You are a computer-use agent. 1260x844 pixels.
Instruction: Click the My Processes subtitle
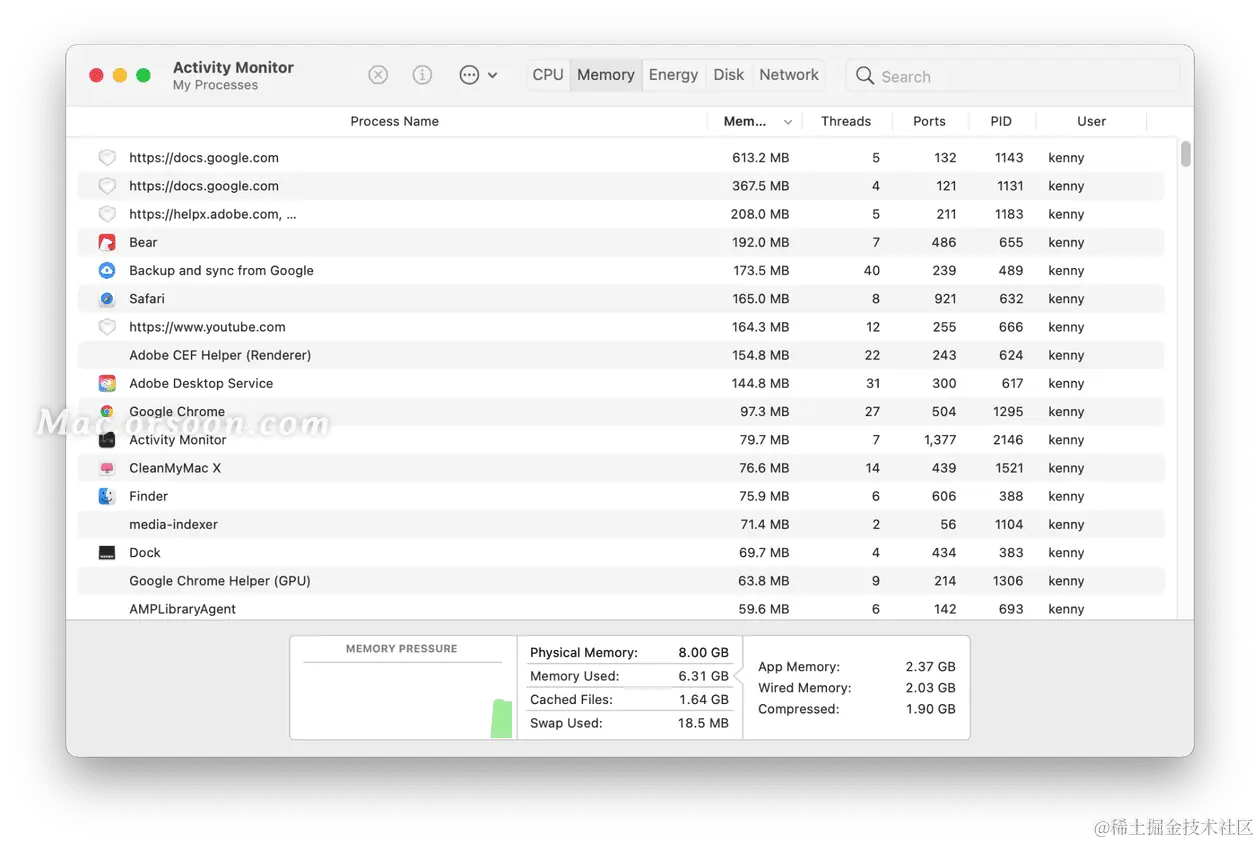(215, 86)
